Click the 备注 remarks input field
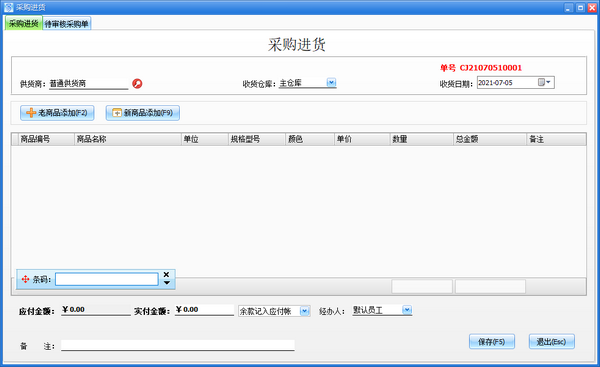 tap(178, 345)
